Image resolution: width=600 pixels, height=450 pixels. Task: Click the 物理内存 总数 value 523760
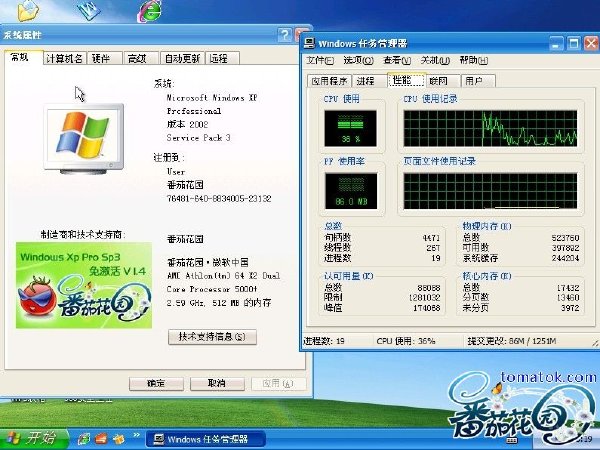pyautogui.click(x=565, y=238)
